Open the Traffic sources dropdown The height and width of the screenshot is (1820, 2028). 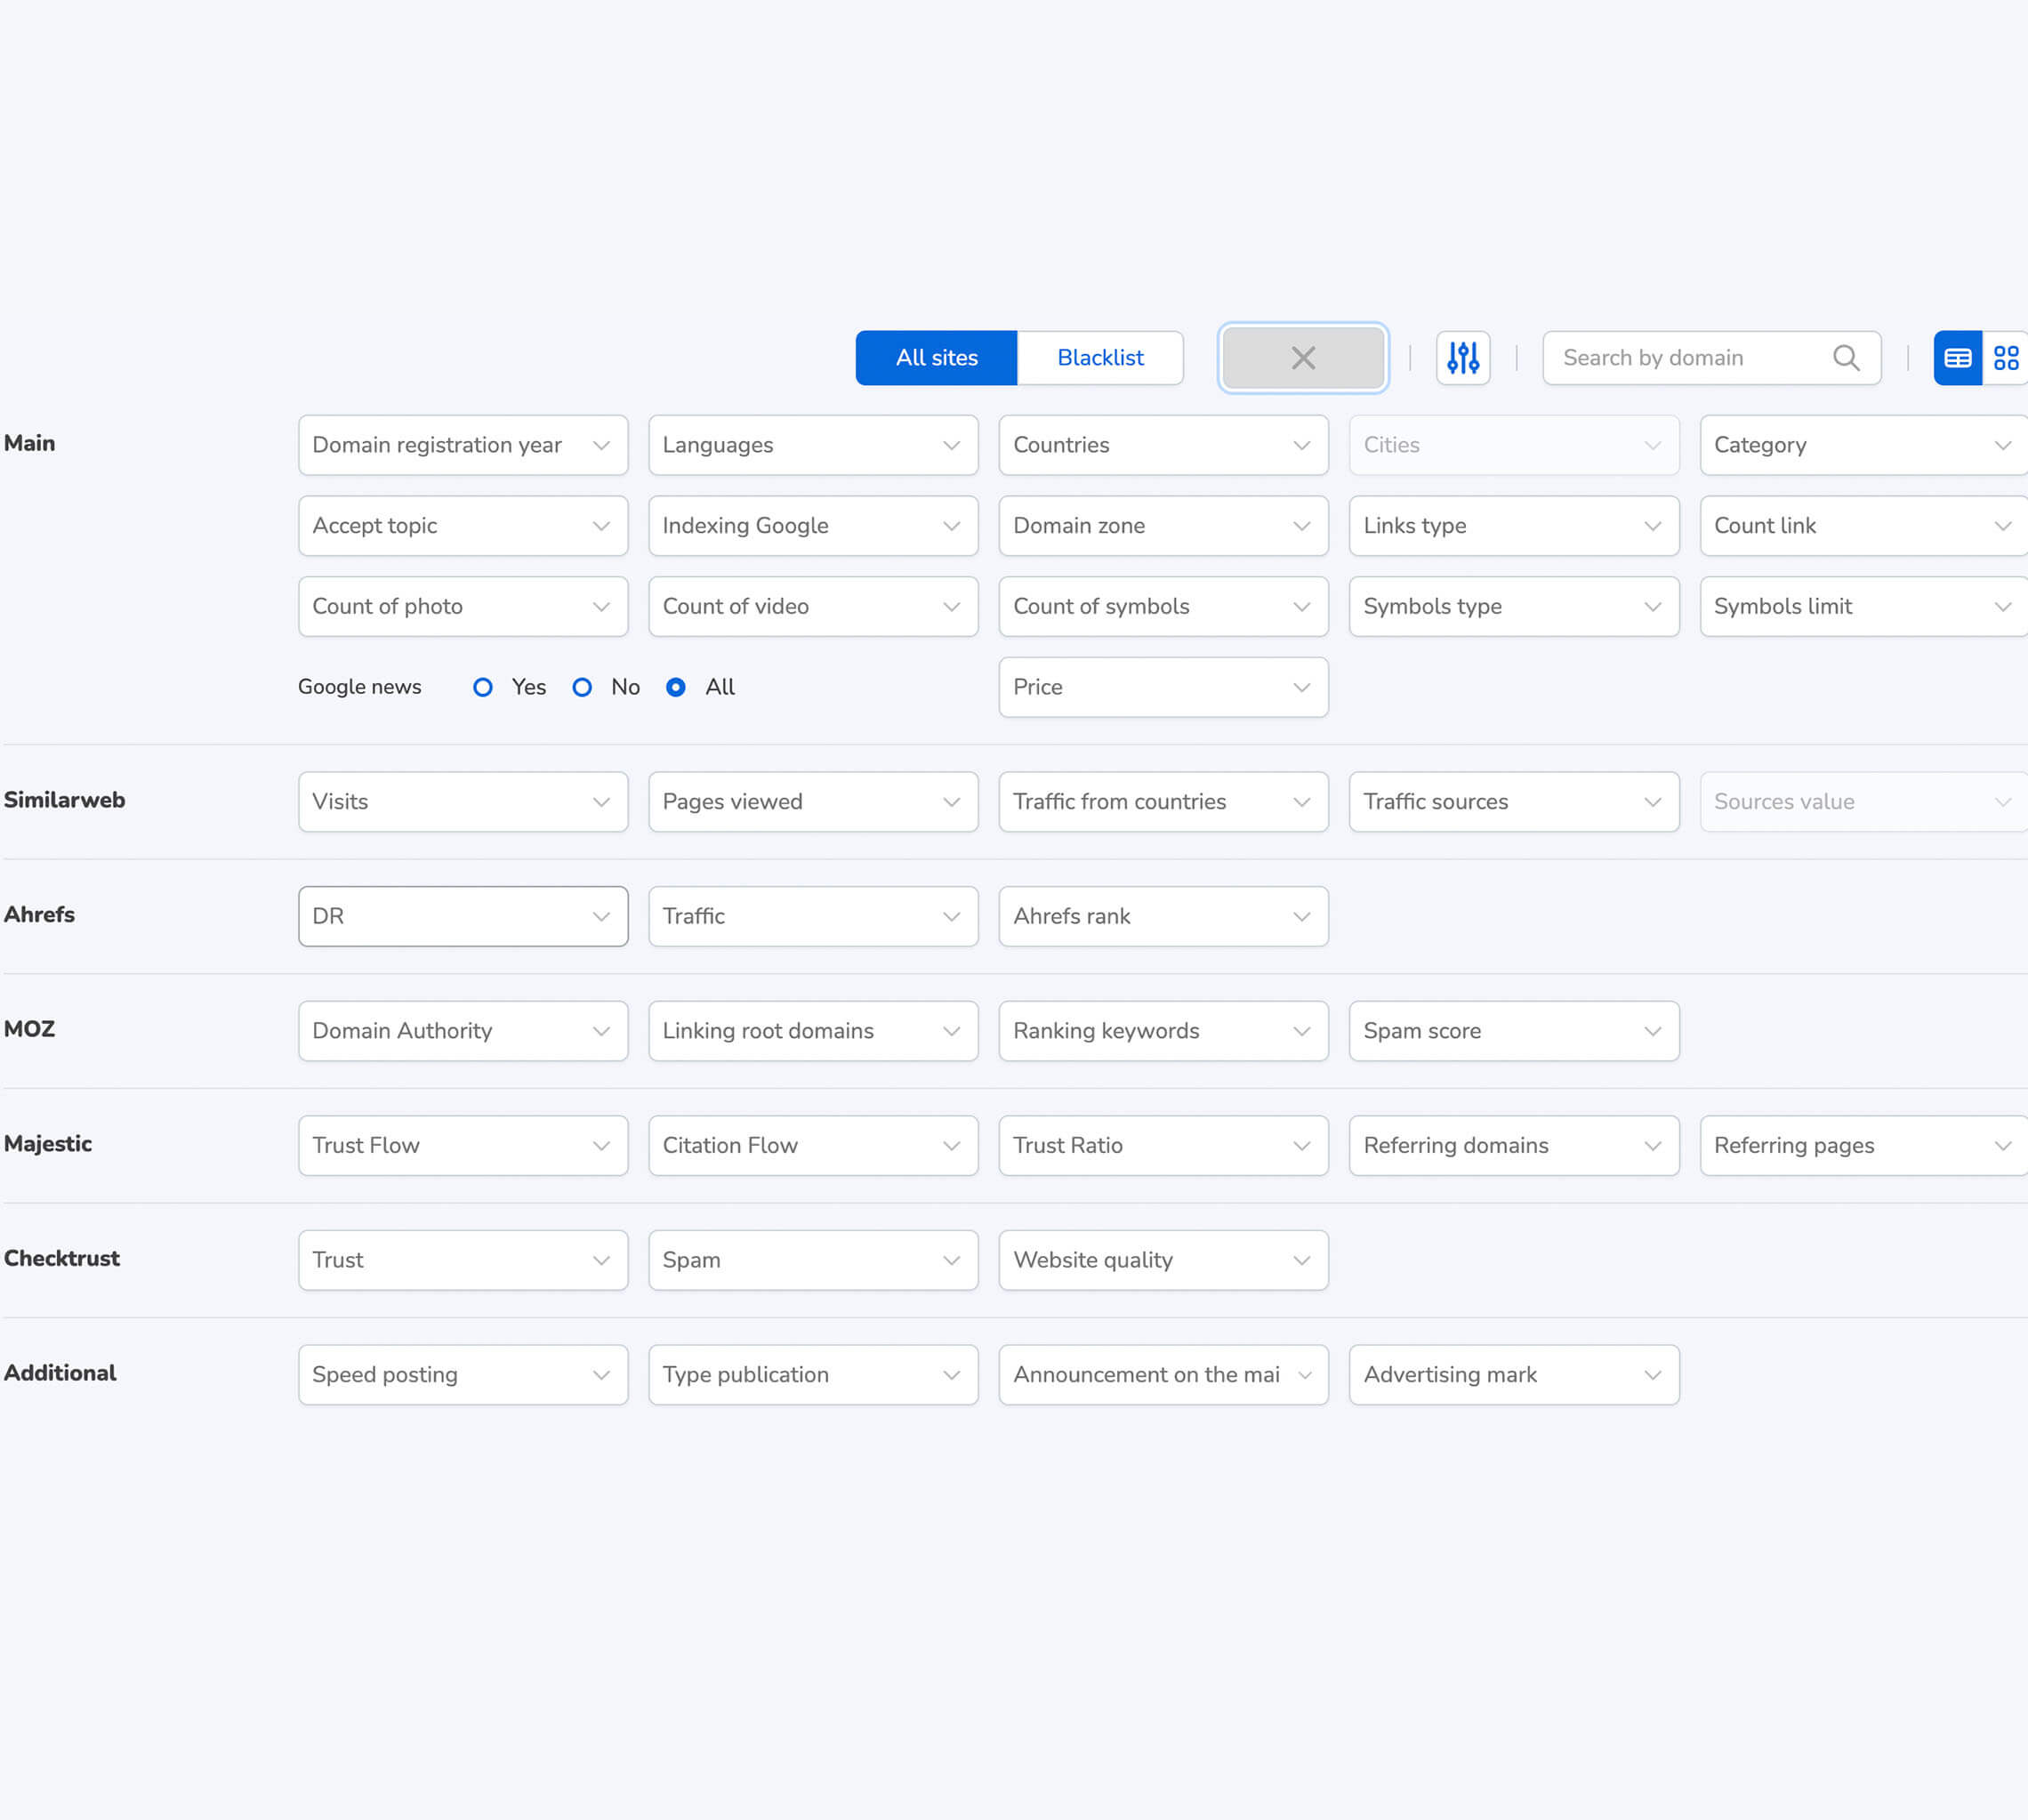point(1513,802)
